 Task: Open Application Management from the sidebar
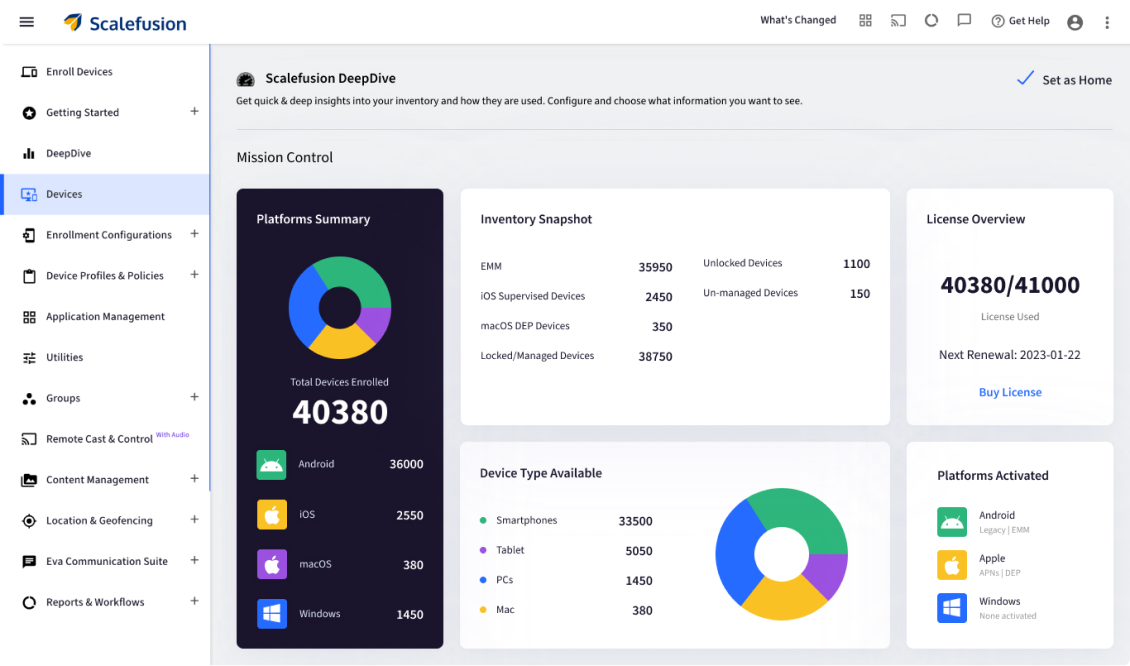pyautogui.click(x=104, y=316)
